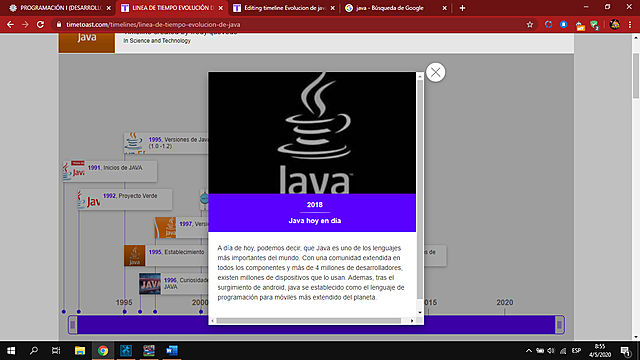Open the browser profile avatar
The image size is (640, 360).
(615, 24)
